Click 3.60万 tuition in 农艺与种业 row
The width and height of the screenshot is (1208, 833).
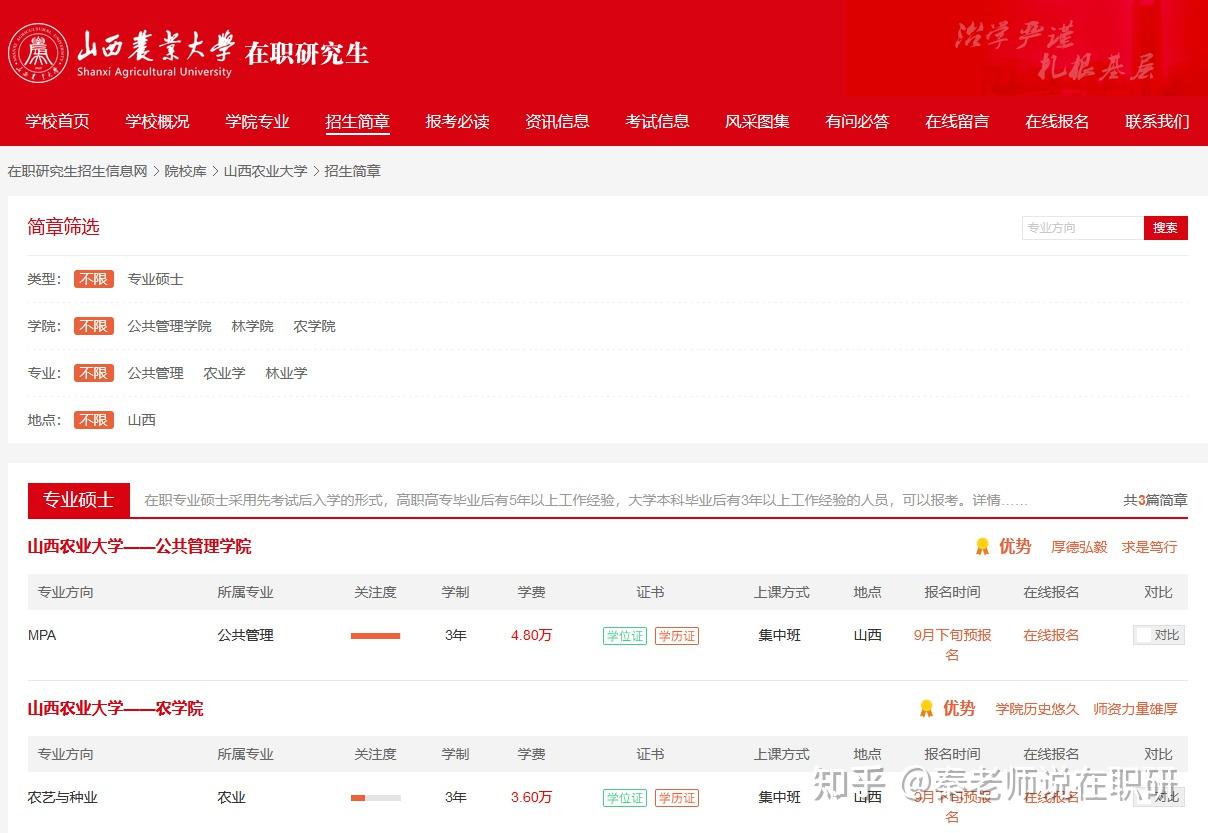pyautogui.click(x=531, y=797)
